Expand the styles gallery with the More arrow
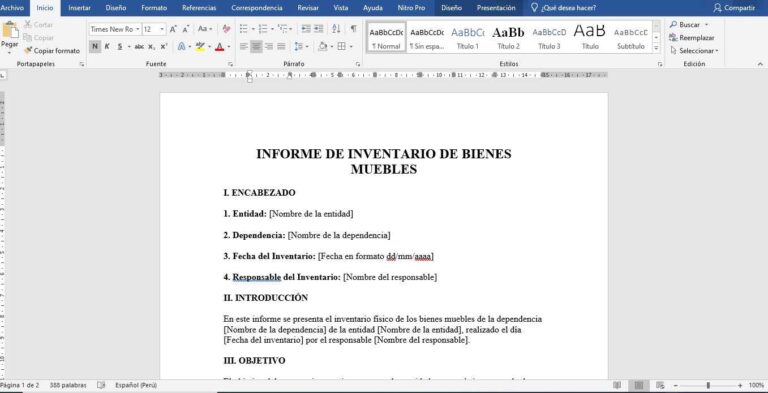The width and height of the screenshot is (768, 393). 656,49
